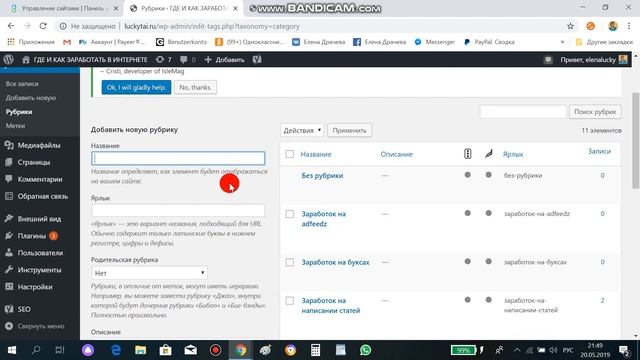Click Применить button
The width and height of the screenshot is (640, 360).
click(349, 131)
